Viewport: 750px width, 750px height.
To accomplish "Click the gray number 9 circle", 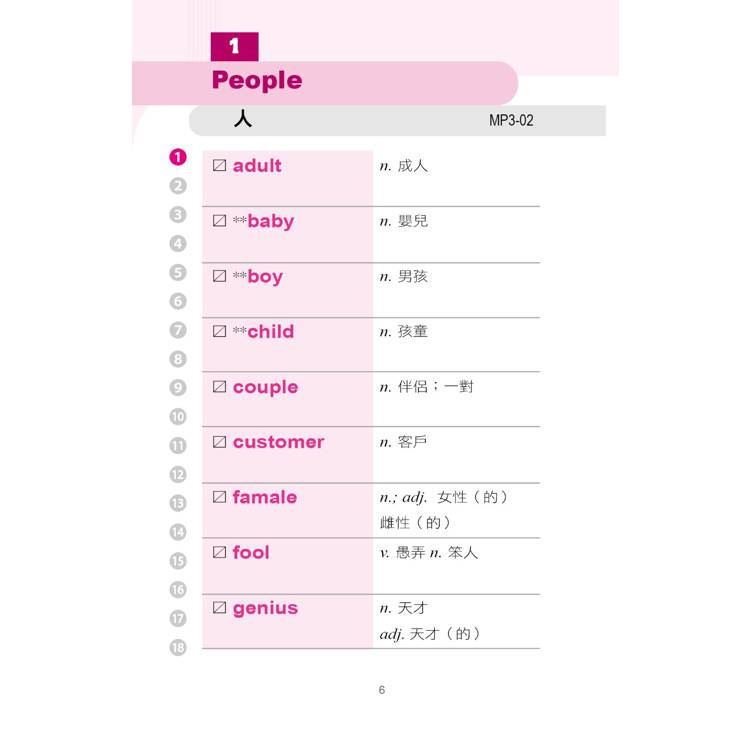I will 177,388.
